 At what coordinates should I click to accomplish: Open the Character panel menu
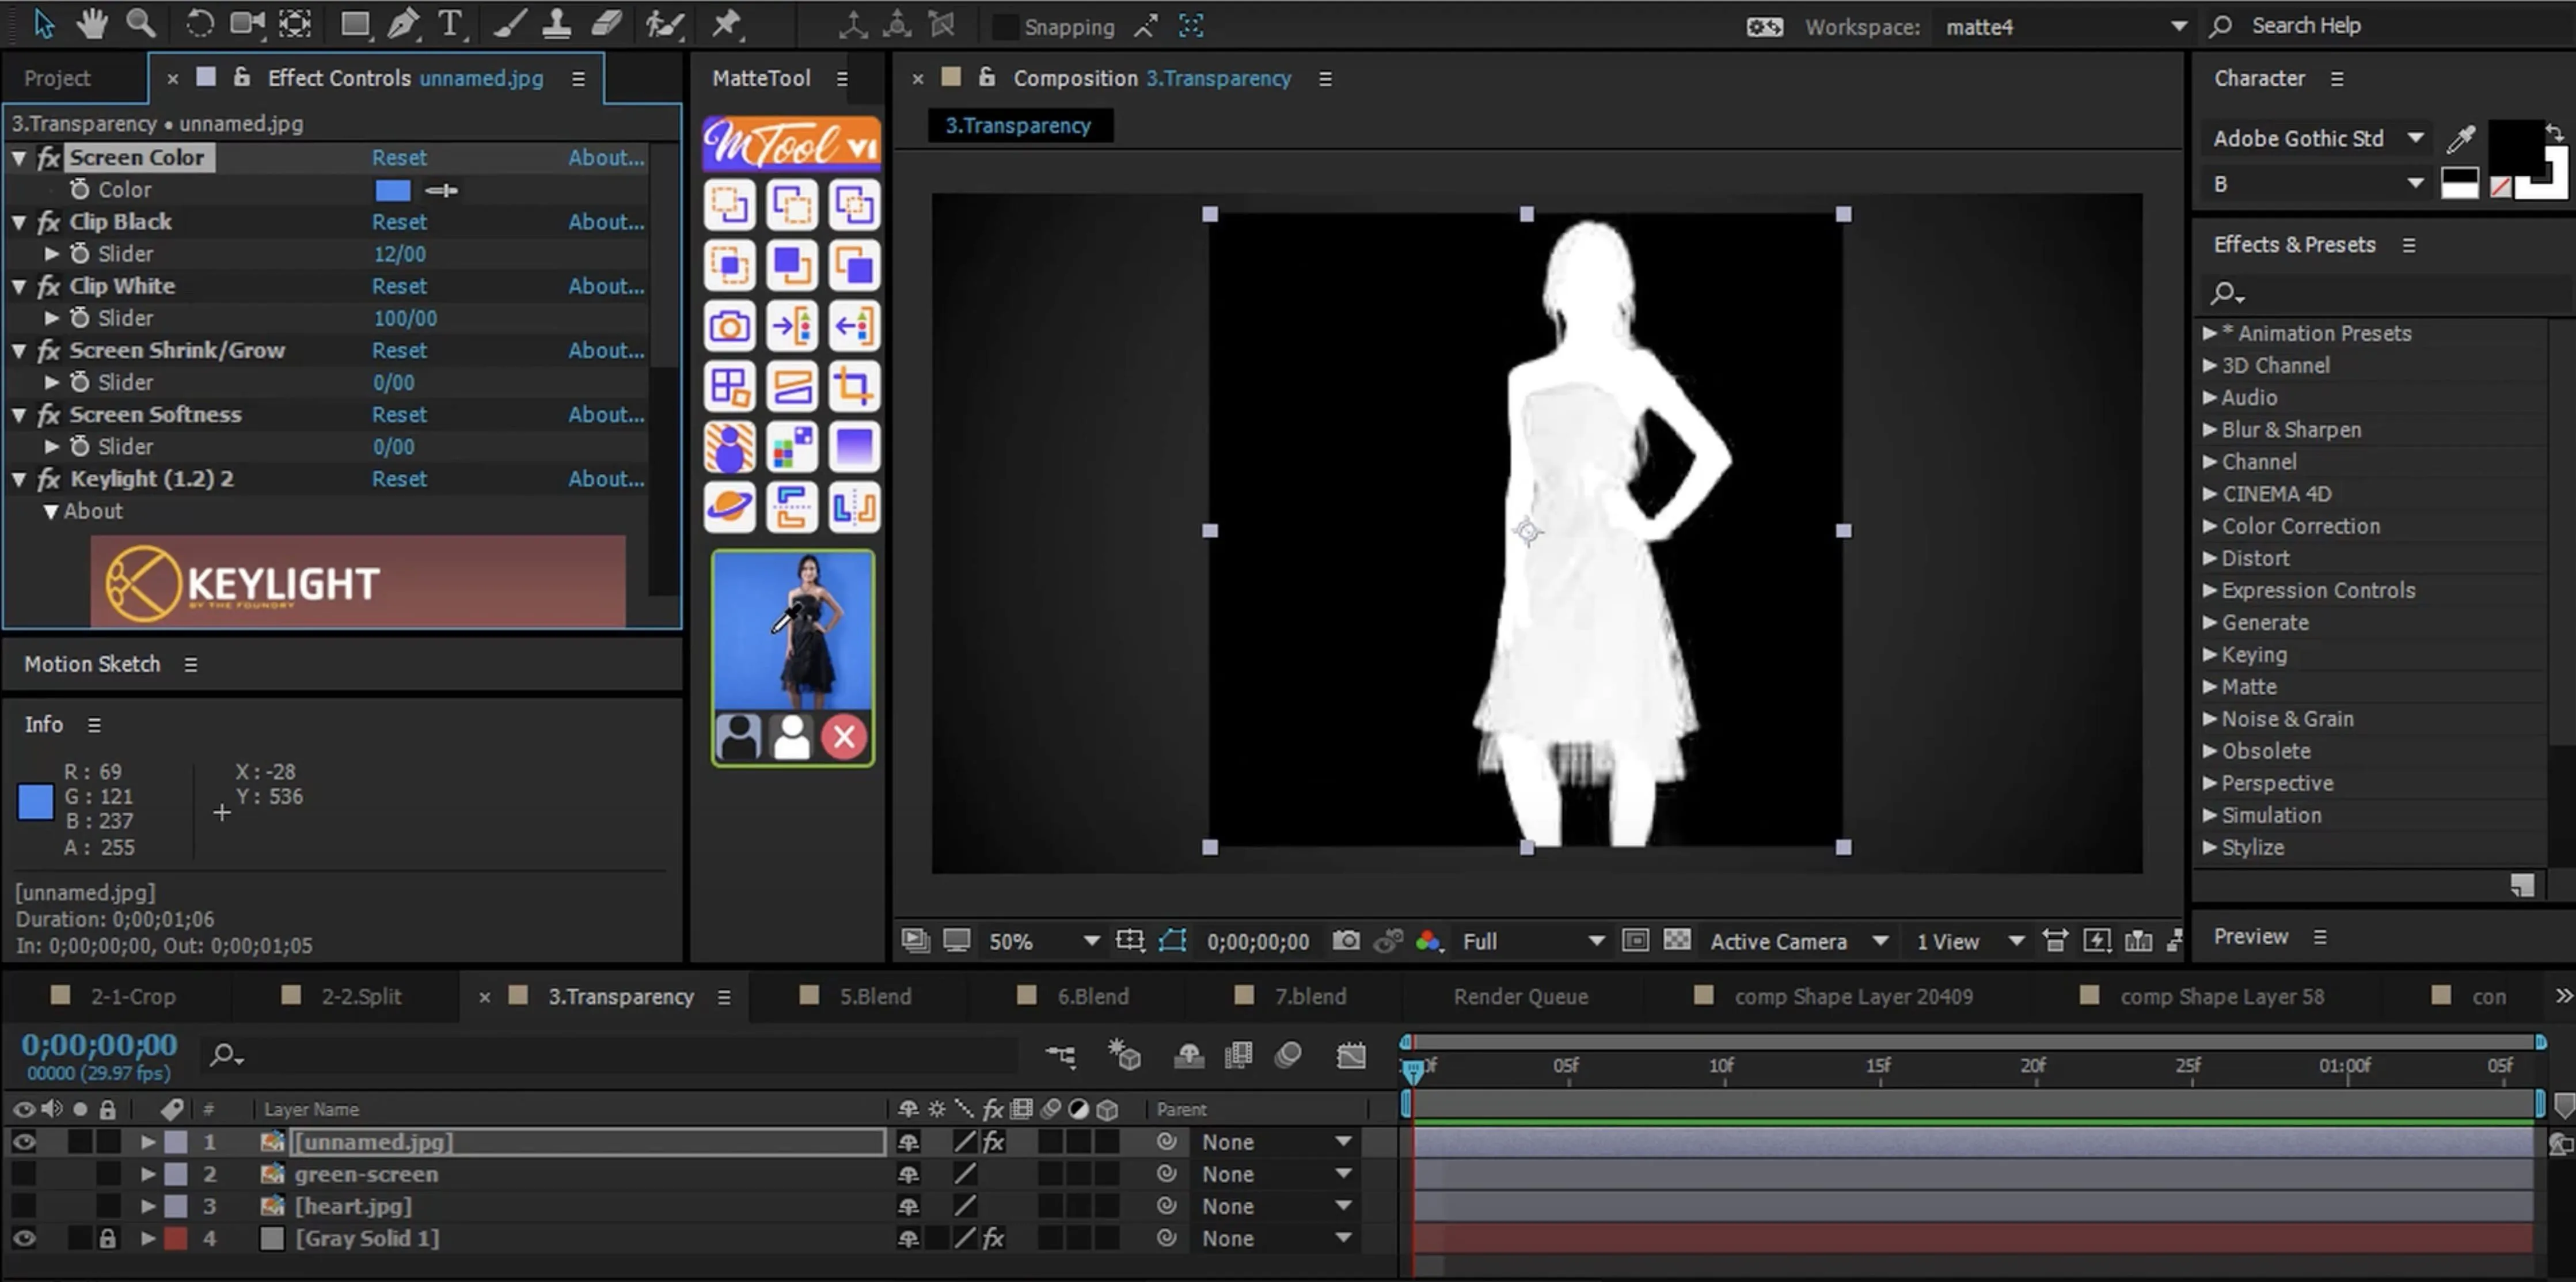point(2337,79)
